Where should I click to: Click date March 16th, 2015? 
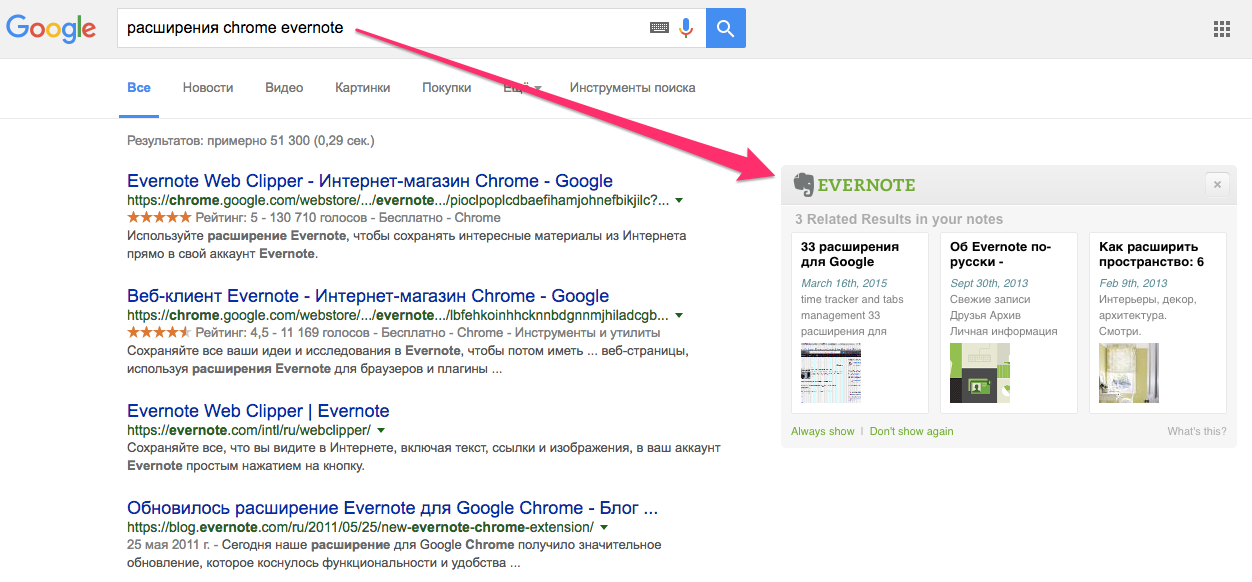click(844, 283)
